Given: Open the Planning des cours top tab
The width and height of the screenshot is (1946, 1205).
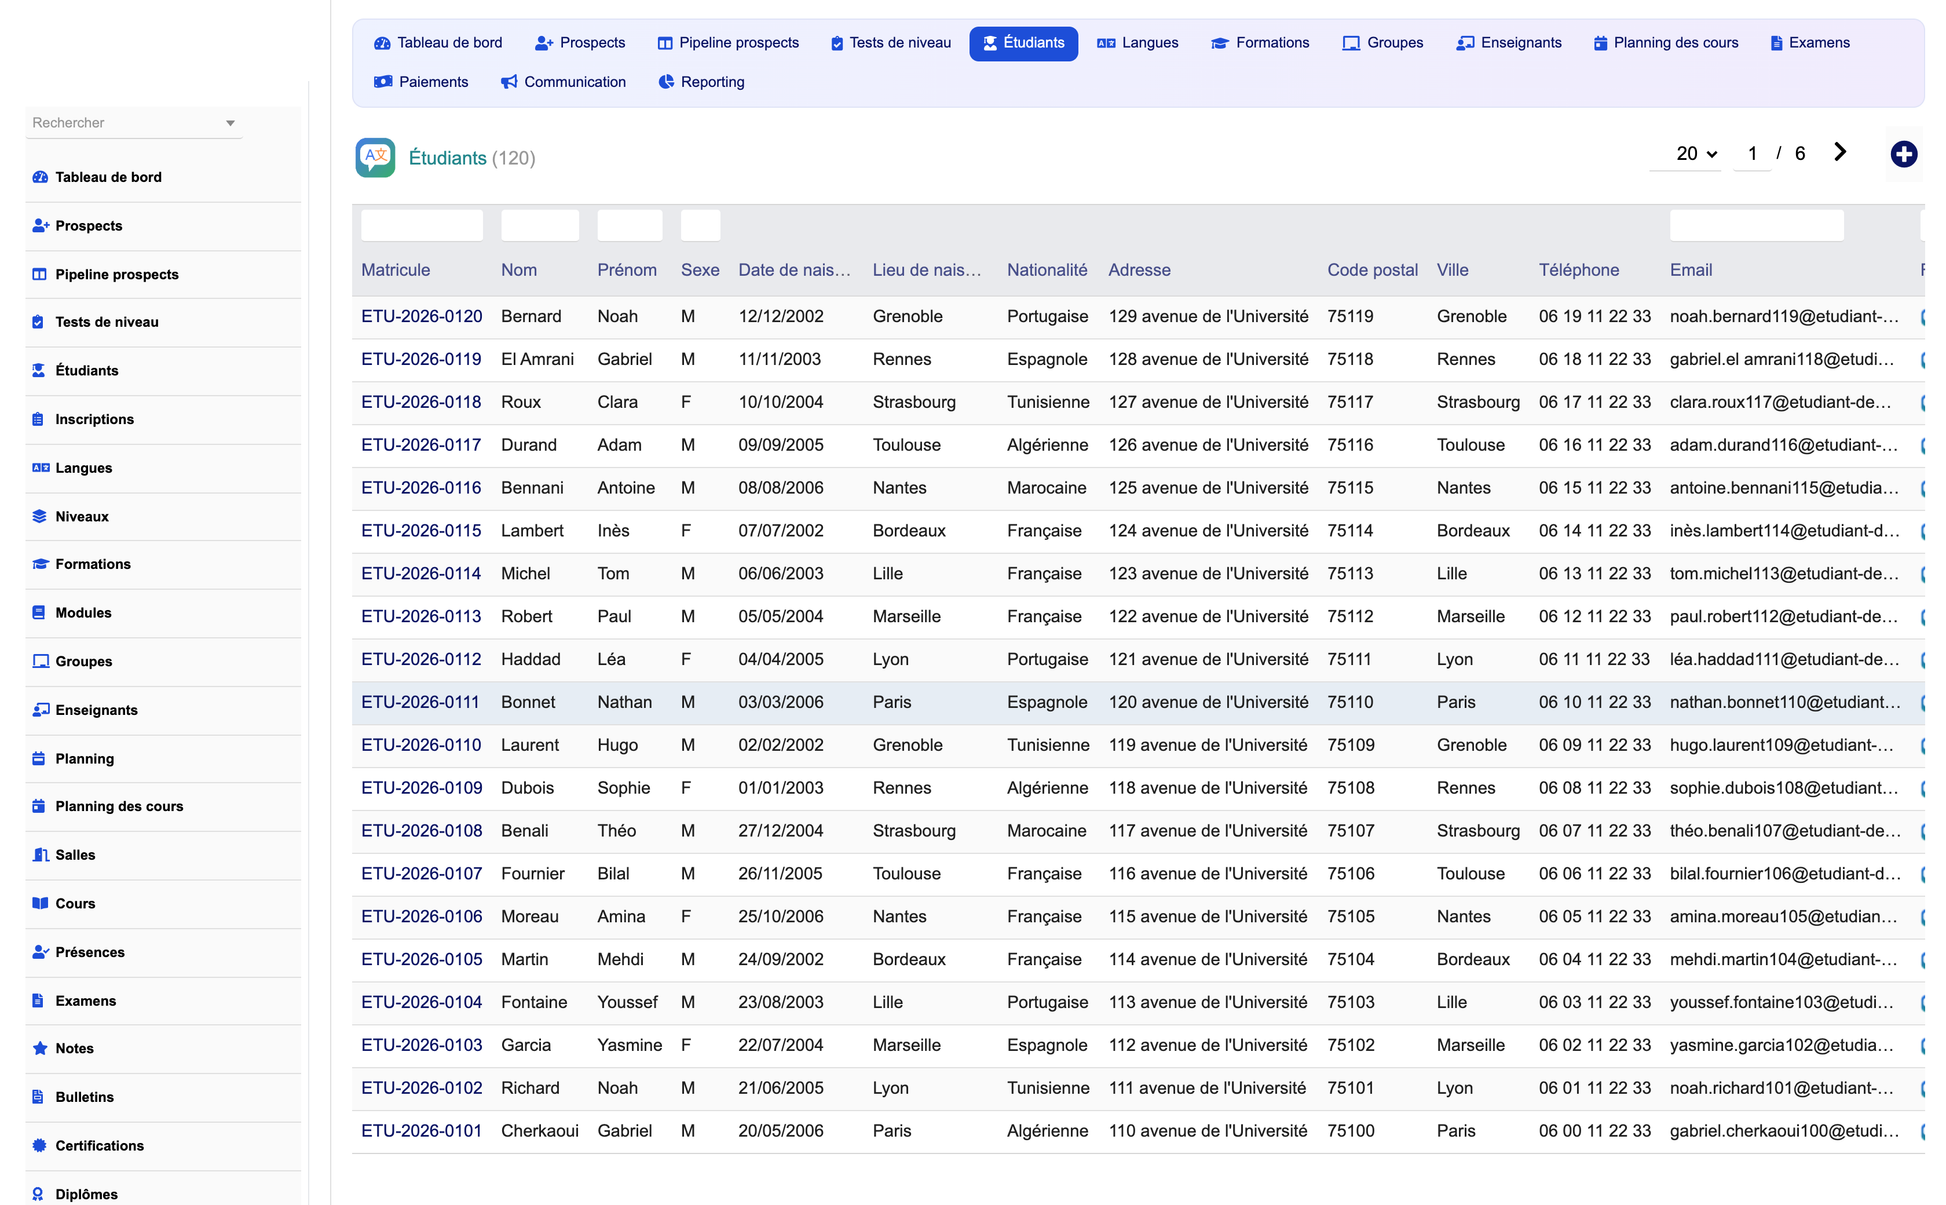Looking at the screenshot, I should tap(1666, 43).
